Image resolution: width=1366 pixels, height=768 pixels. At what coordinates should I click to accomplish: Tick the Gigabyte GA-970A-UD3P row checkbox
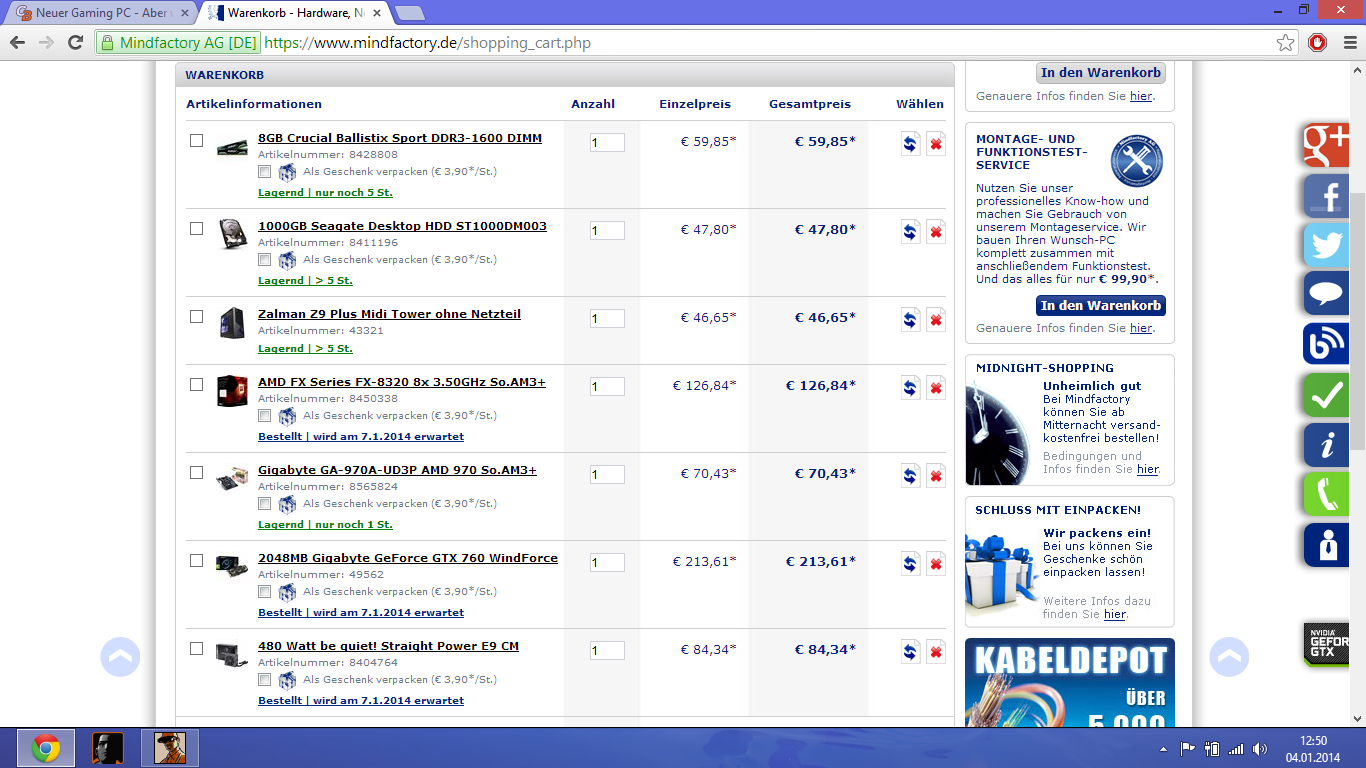[197, 472]
